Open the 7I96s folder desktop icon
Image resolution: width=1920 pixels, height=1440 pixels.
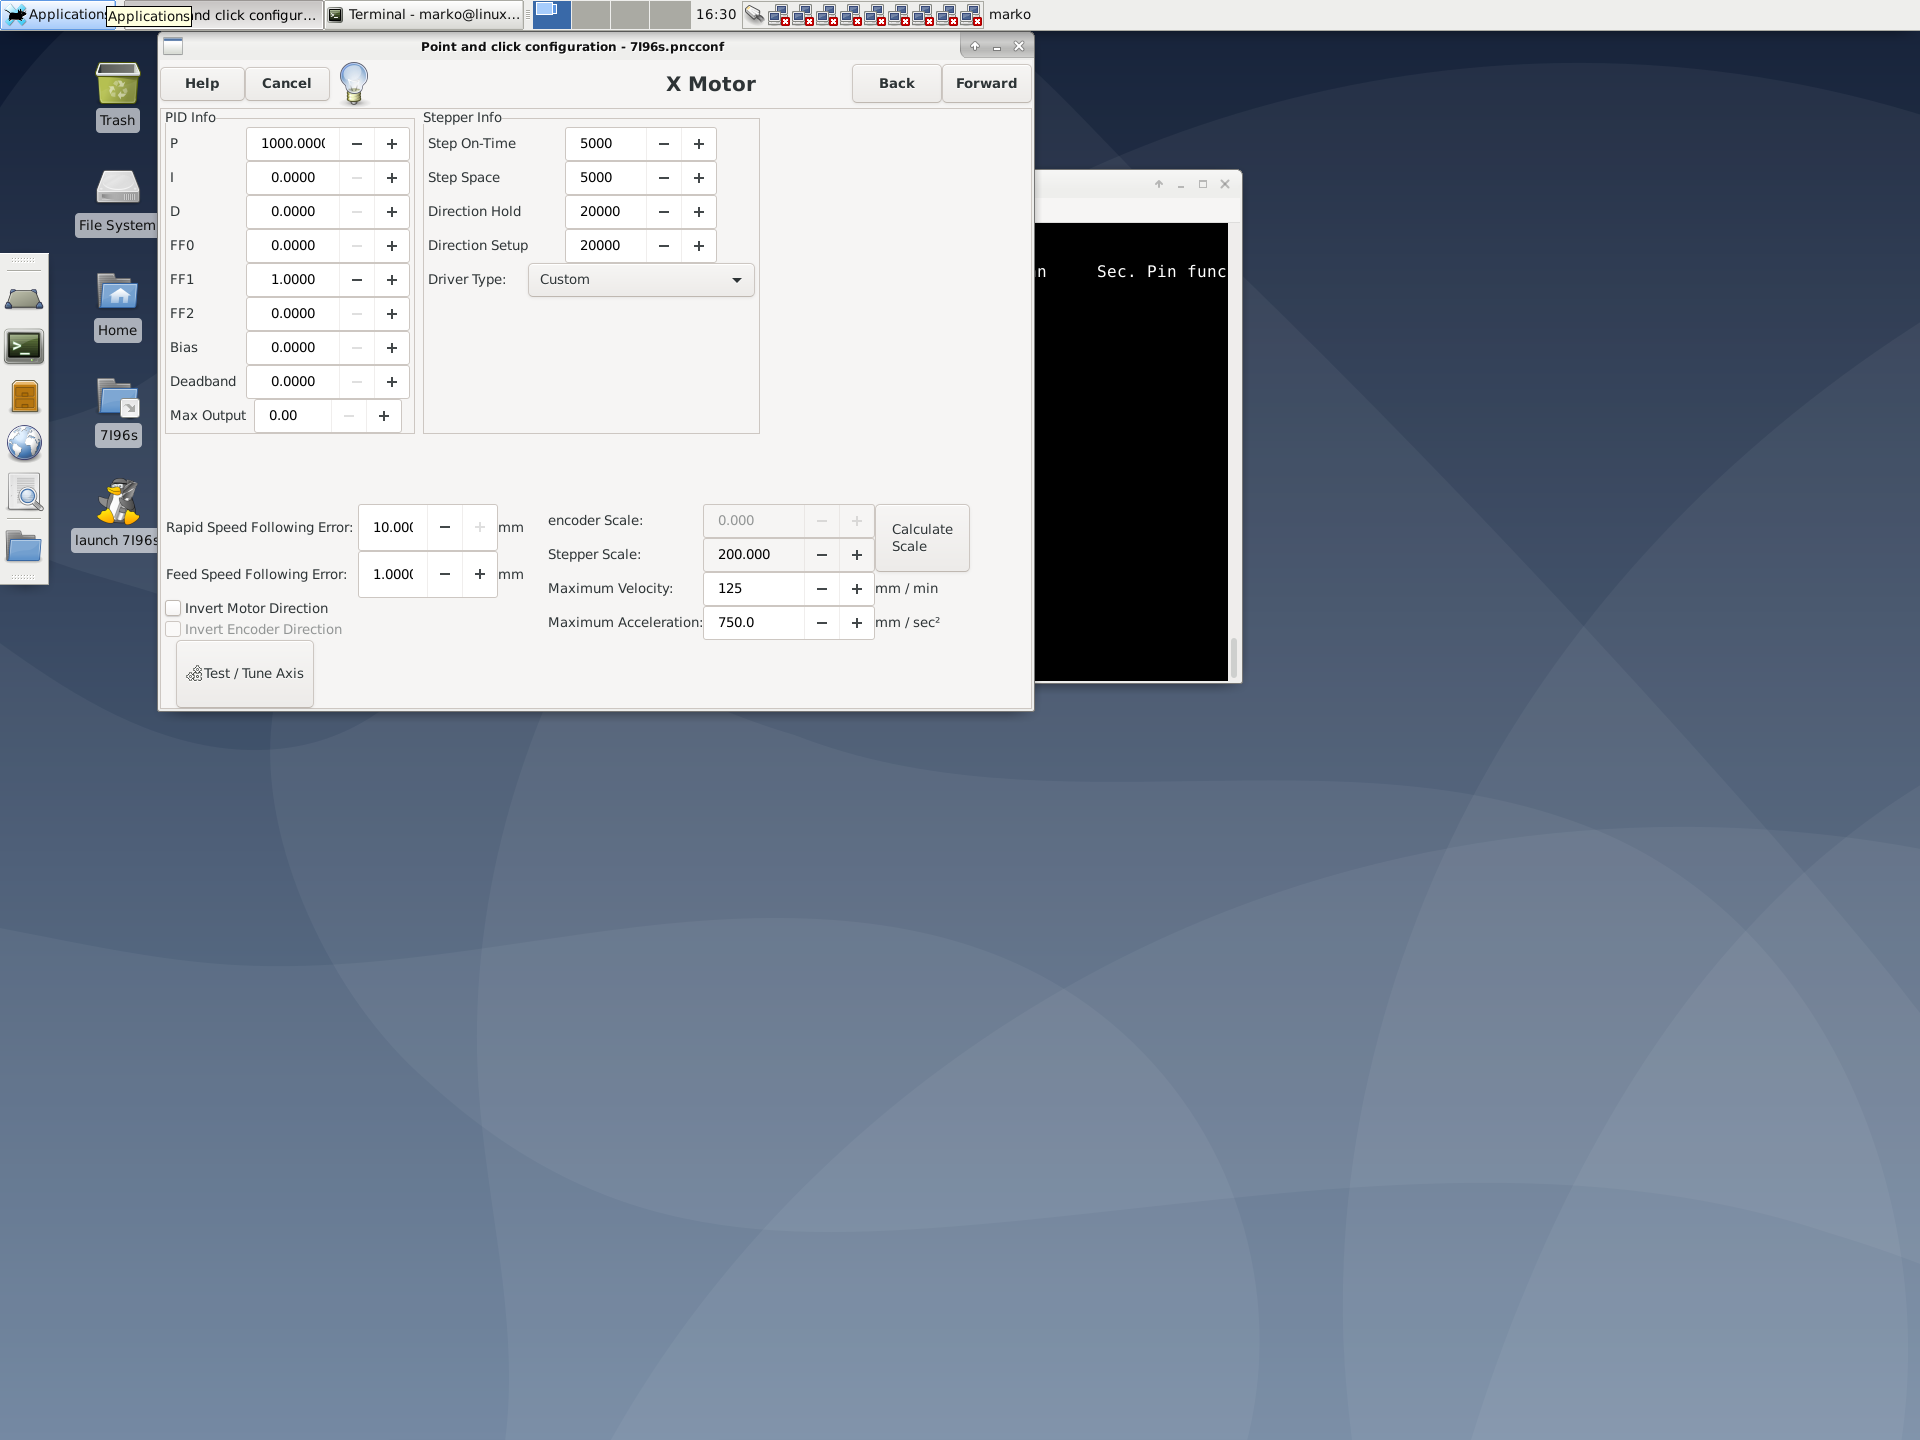(x=118, y=411)
